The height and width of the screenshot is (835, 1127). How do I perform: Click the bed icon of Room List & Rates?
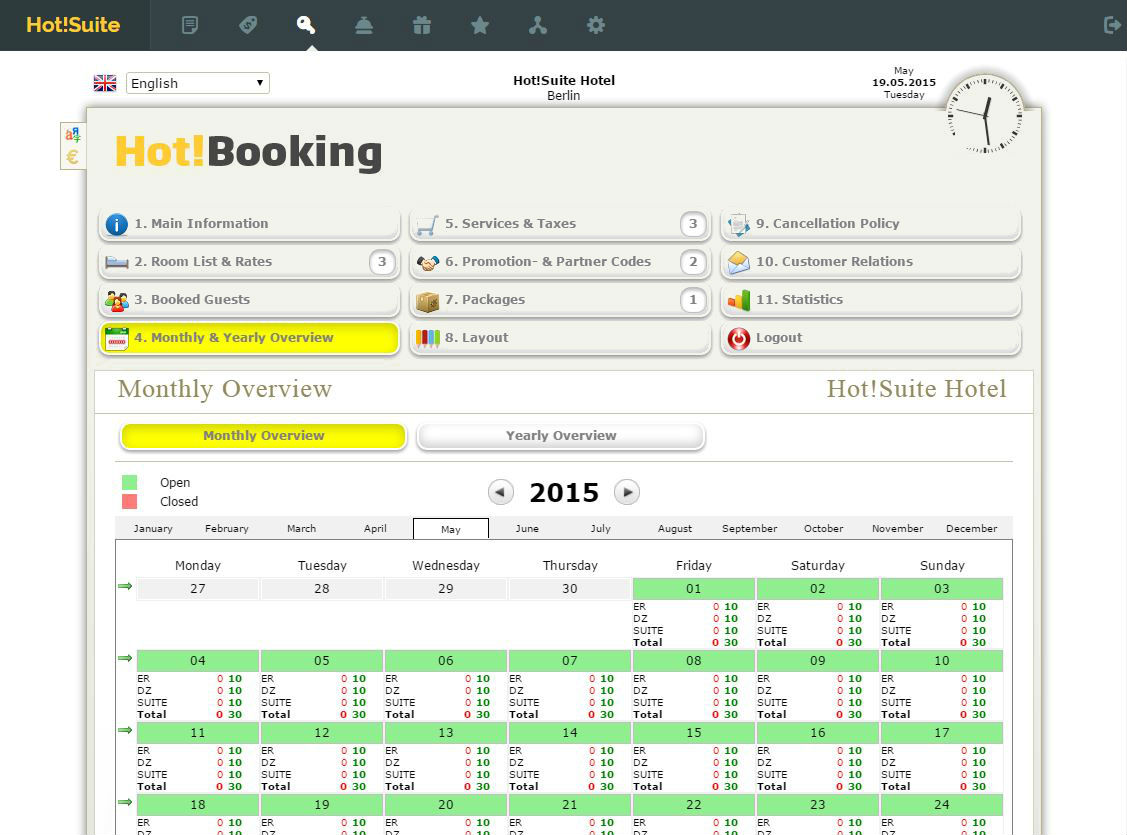[116, 262]
